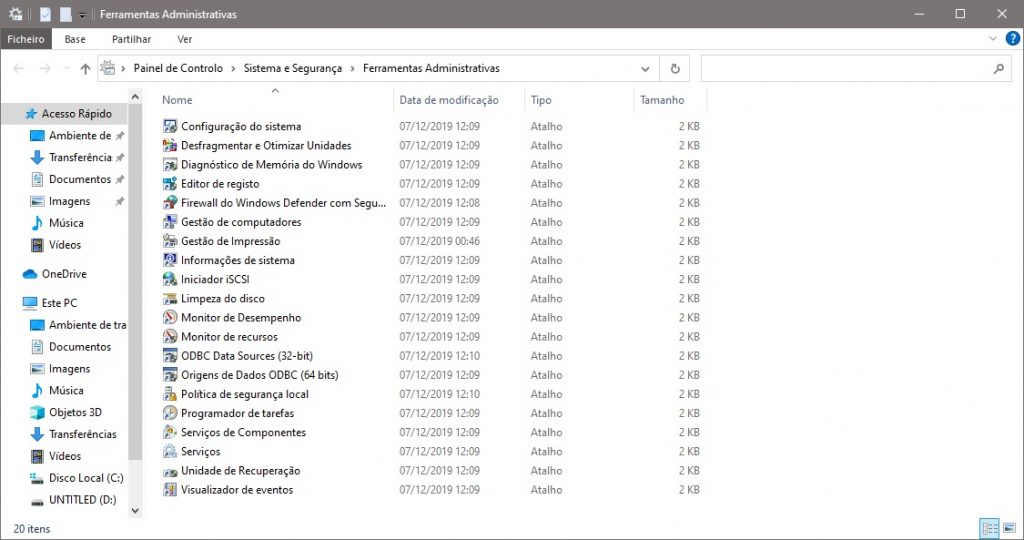1024x540 pixels.
Task: Click Painel de Controlo in the breadcrumb
Action: tap(178, 68)
